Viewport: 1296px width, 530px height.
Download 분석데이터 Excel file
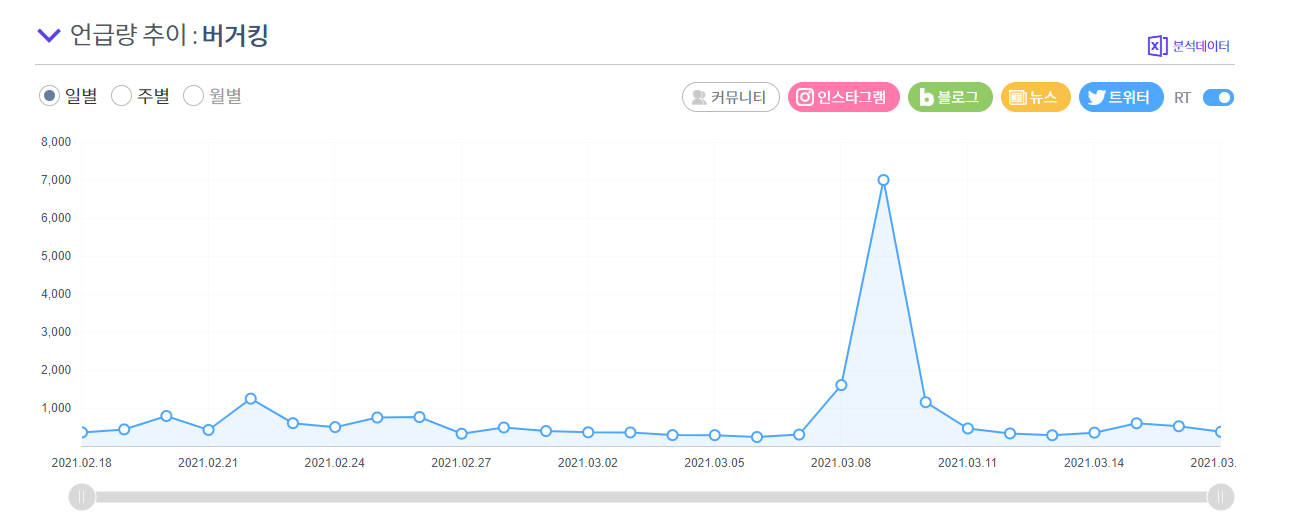tap(1188, 46)
